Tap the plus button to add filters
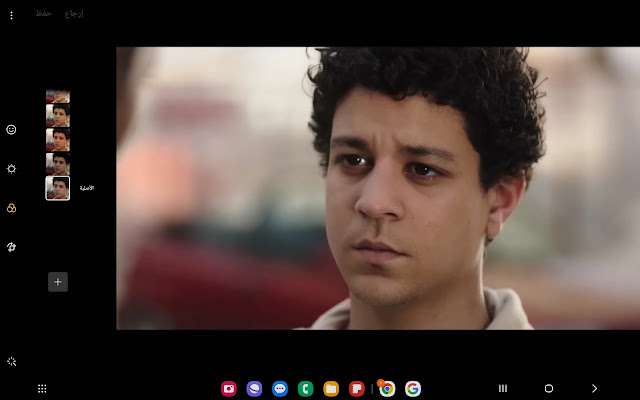 pyautogui.click(x=58, y=282)
